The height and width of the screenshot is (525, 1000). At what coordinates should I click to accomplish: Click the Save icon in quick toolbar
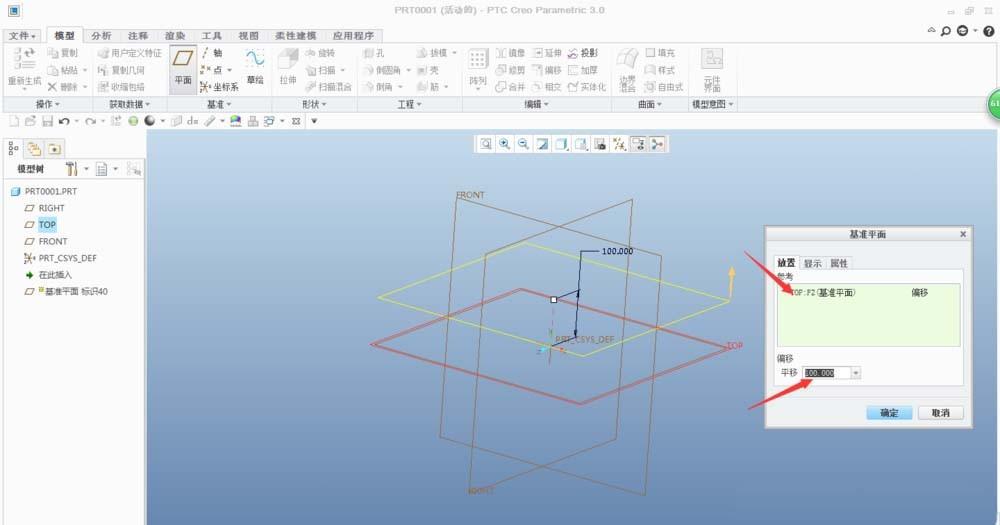point(47,121)
